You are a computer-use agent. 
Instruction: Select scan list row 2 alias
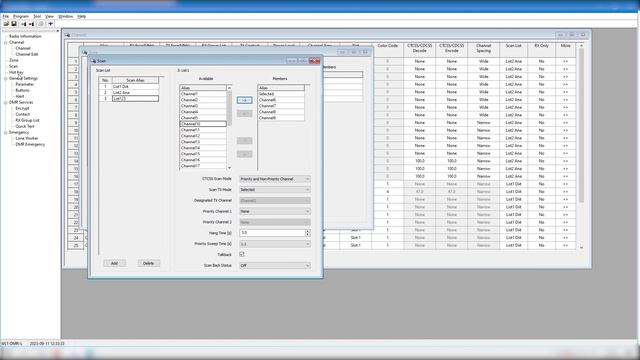[x=135, y=93]
